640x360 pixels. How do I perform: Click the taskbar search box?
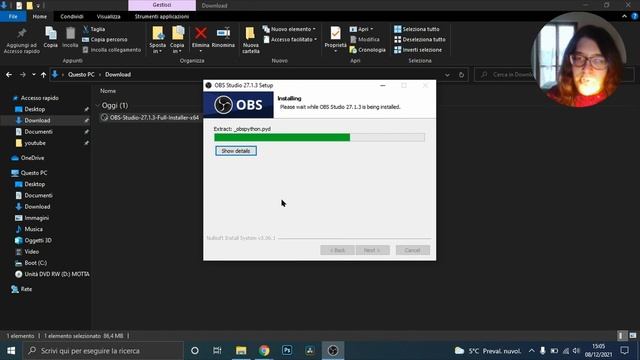[x=104, y=351]
